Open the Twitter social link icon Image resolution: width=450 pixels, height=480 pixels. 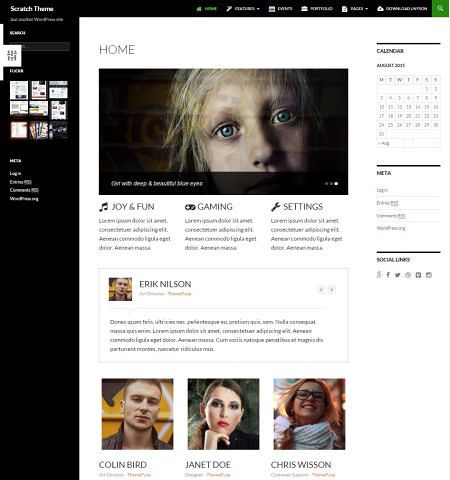click(397, 275)
